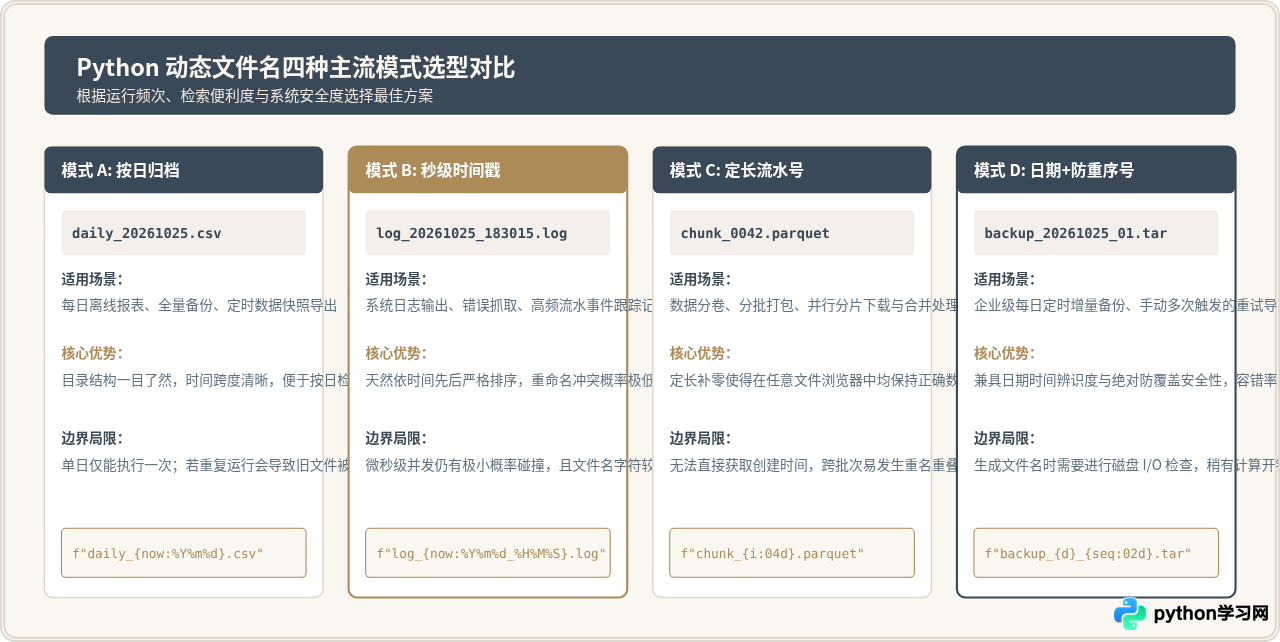Click text starting '企业级每日定时增量备份'
1280x642 pixels.
pos(1126,305)
